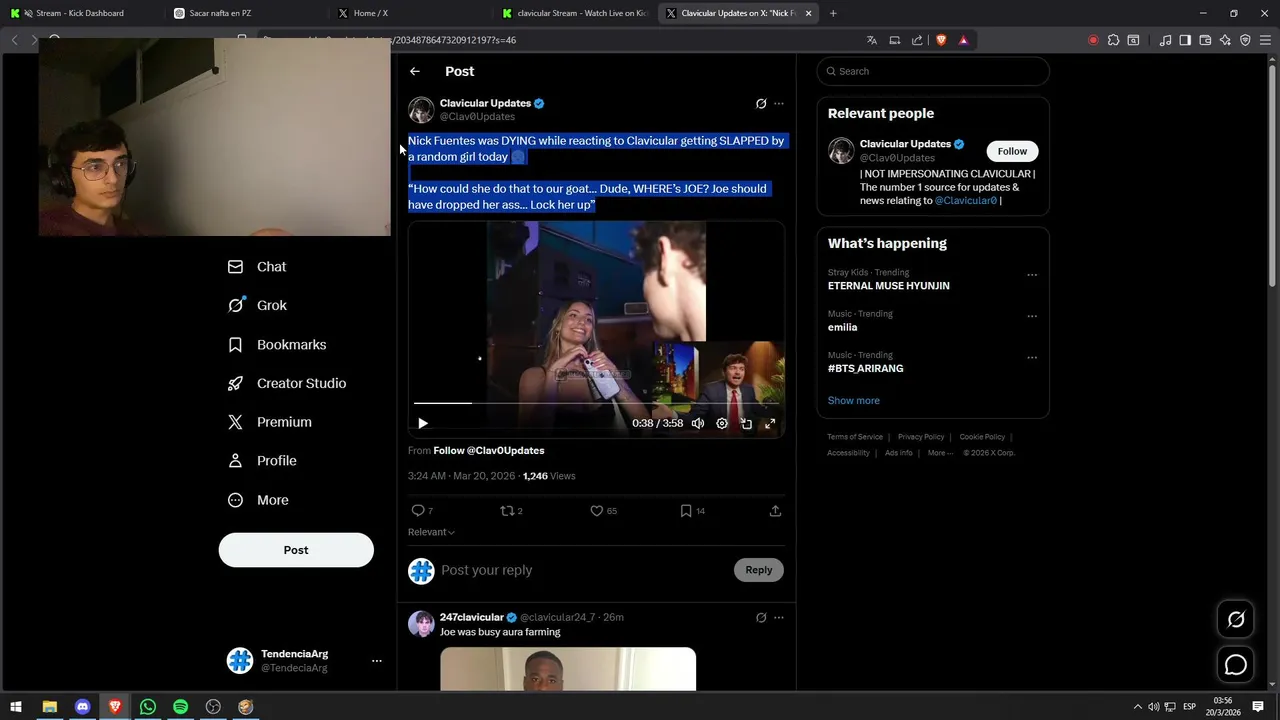Image resolution: width=1280 pixels, height=720 pixels.
Task: Open Discord from the taskbar
Action: 82,707
